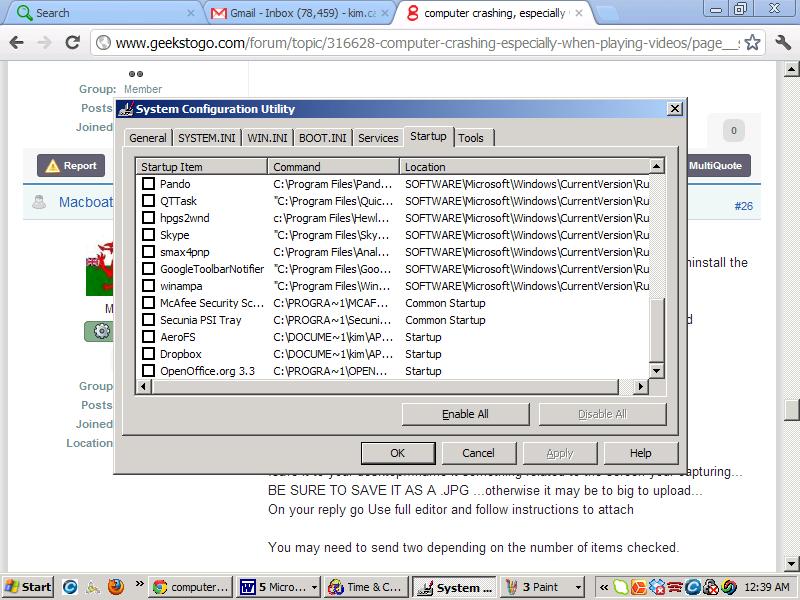Click the Dropbox tray icon
Viewport: 800px width, 600px height.
tap(657, 587)
